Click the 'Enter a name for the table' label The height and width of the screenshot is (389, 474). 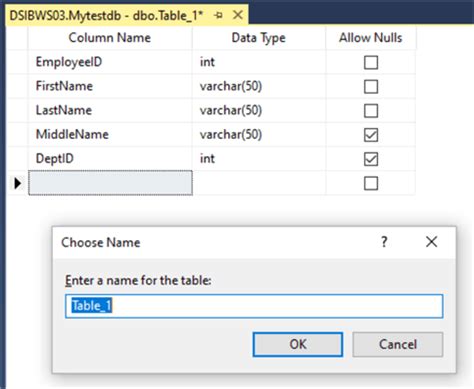[x=138, y=280]
